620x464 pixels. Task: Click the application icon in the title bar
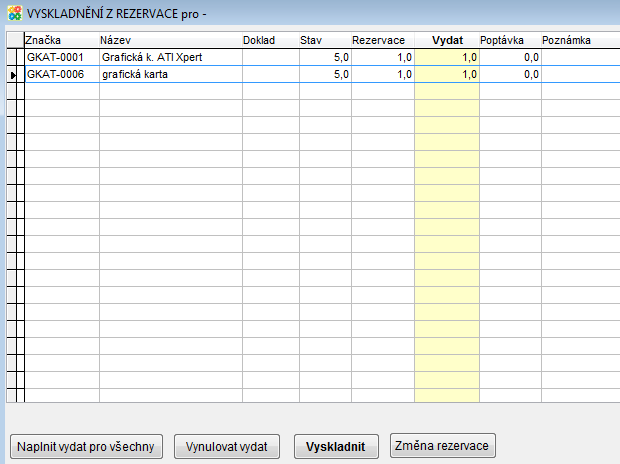15,13
